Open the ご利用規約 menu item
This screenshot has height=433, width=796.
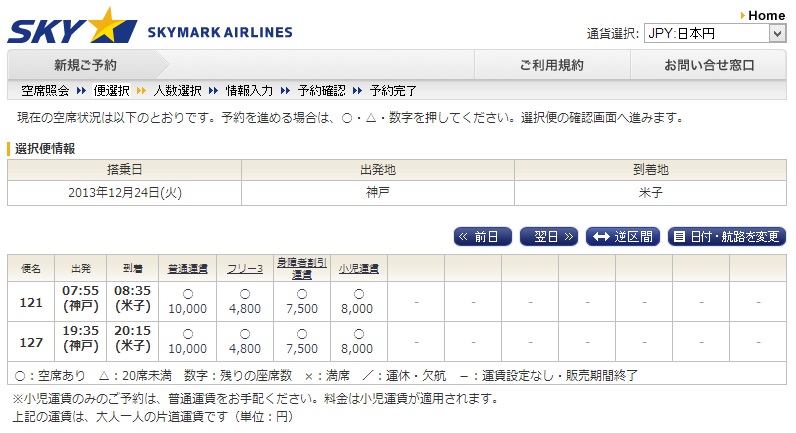tap(552, 65)
